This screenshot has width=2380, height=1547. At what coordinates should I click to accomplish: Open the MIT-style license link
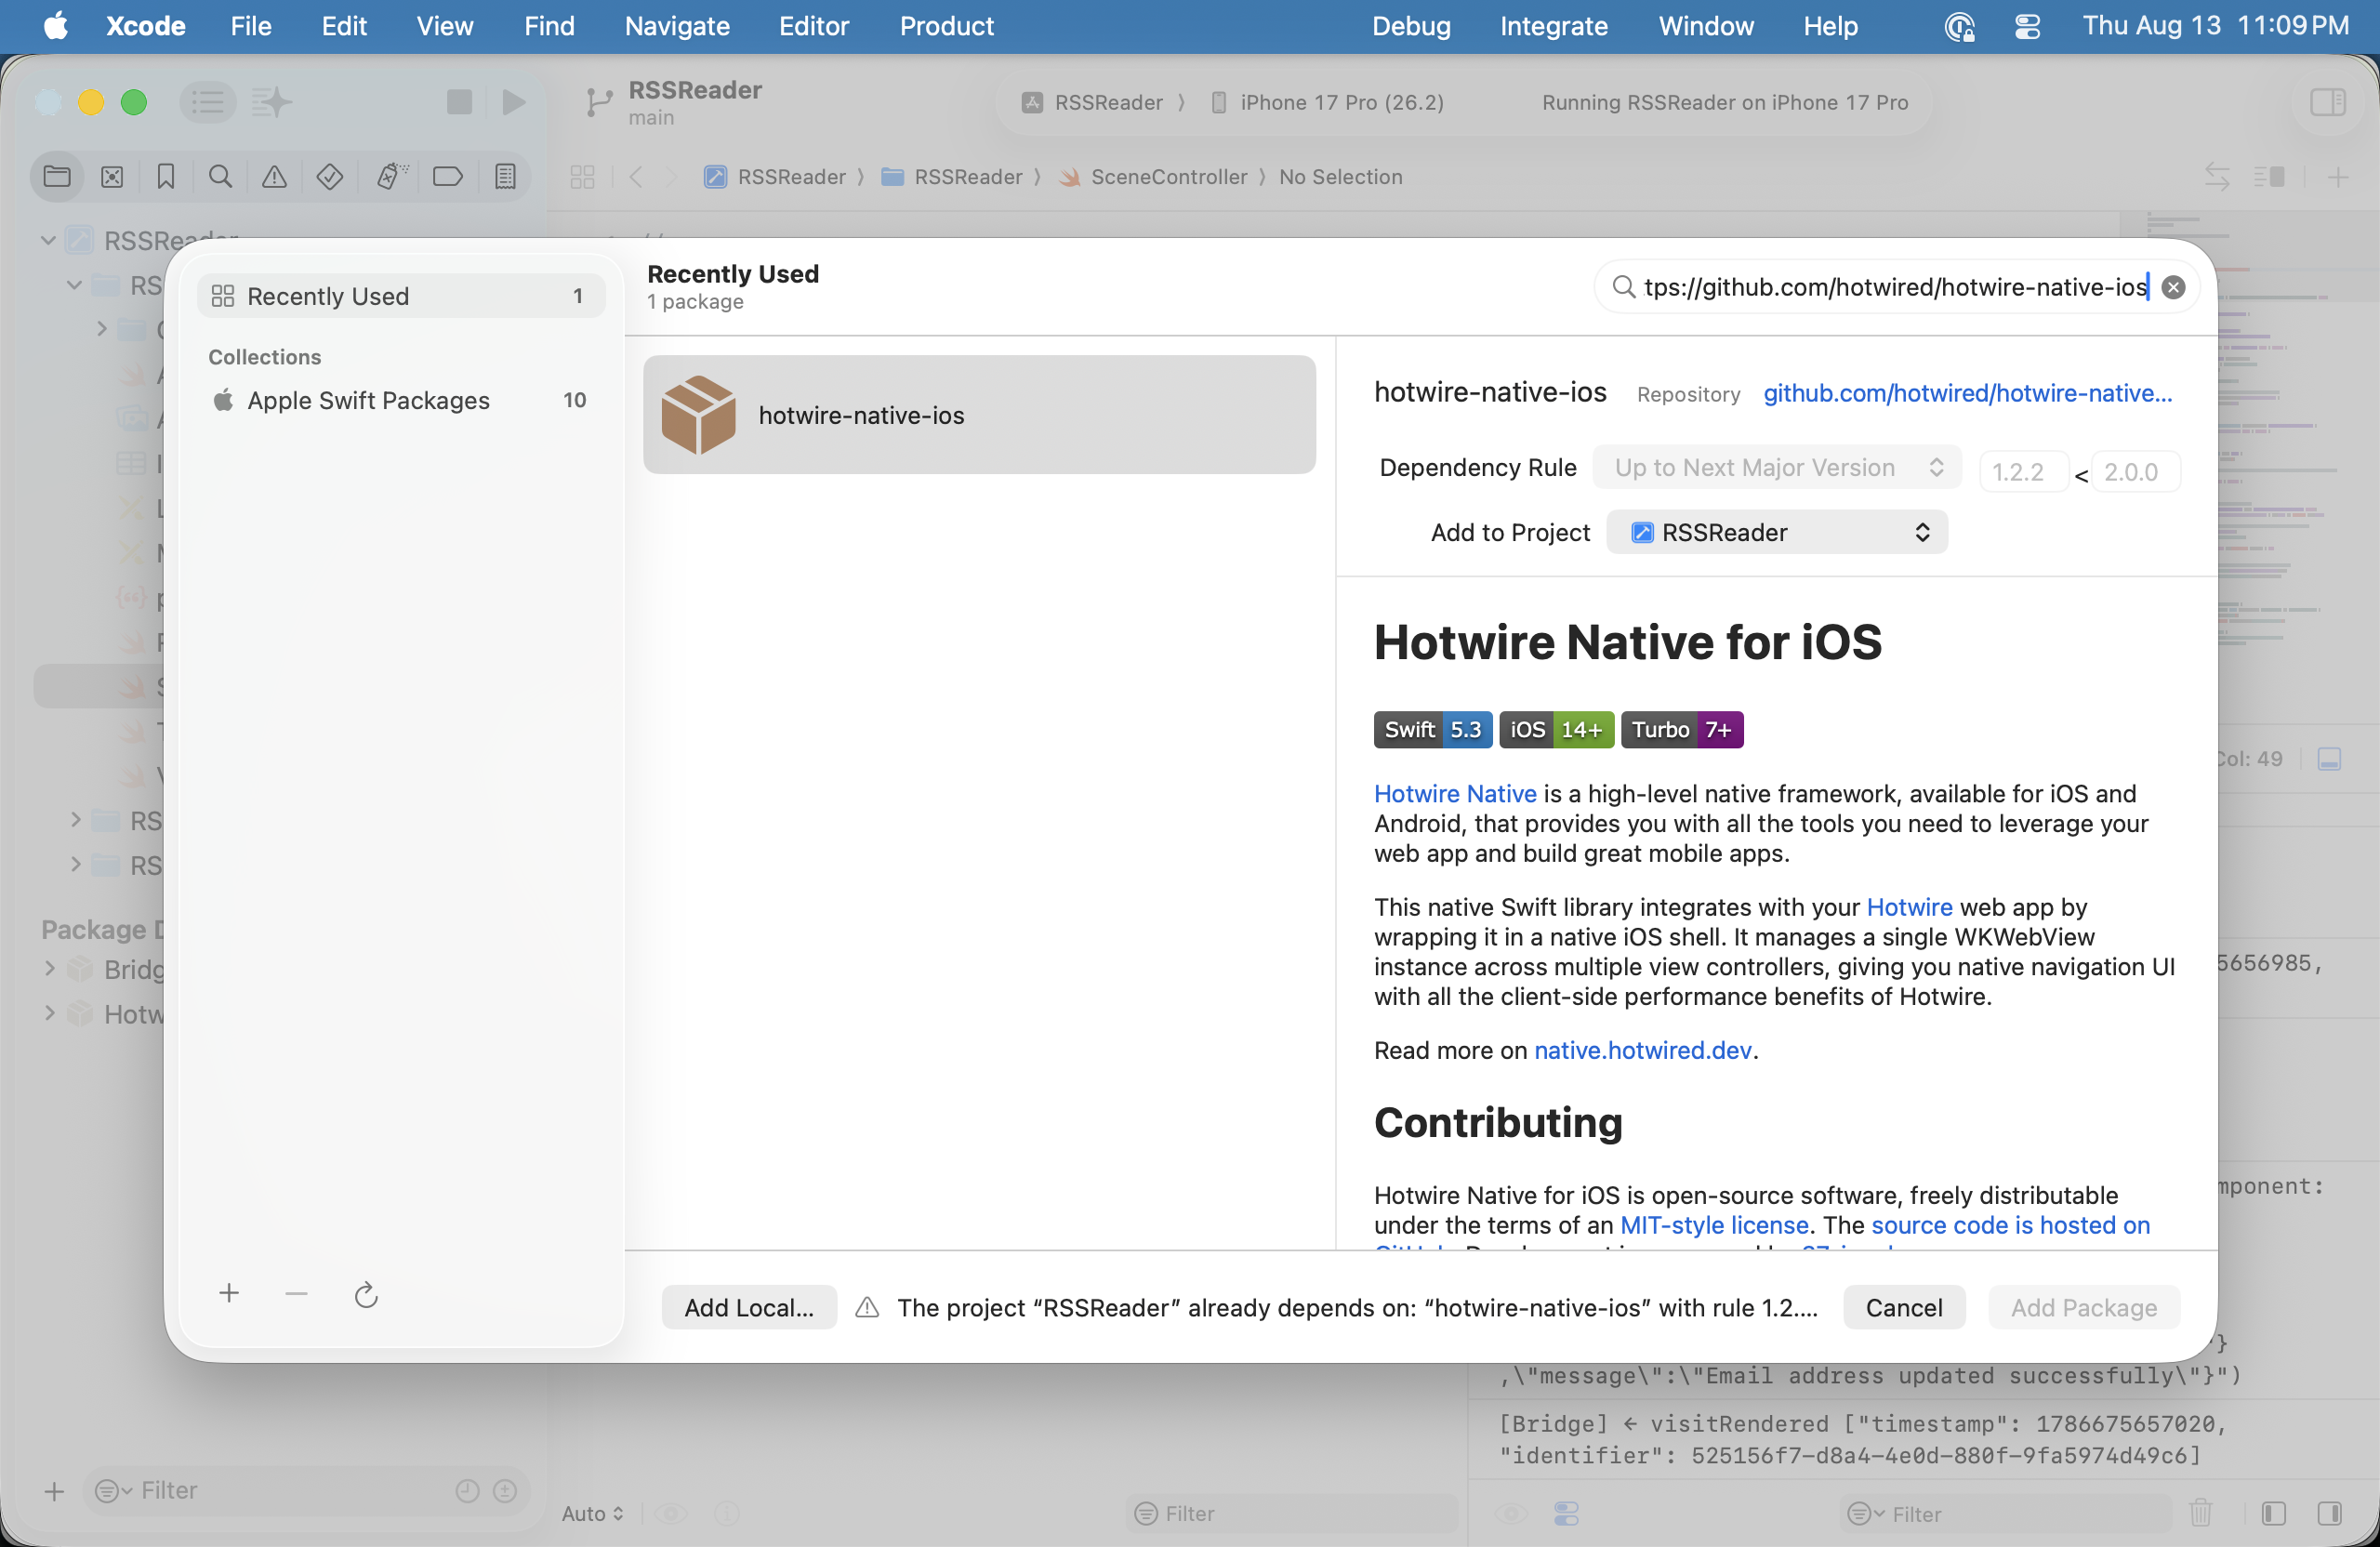click(x=1714, y=1225)
